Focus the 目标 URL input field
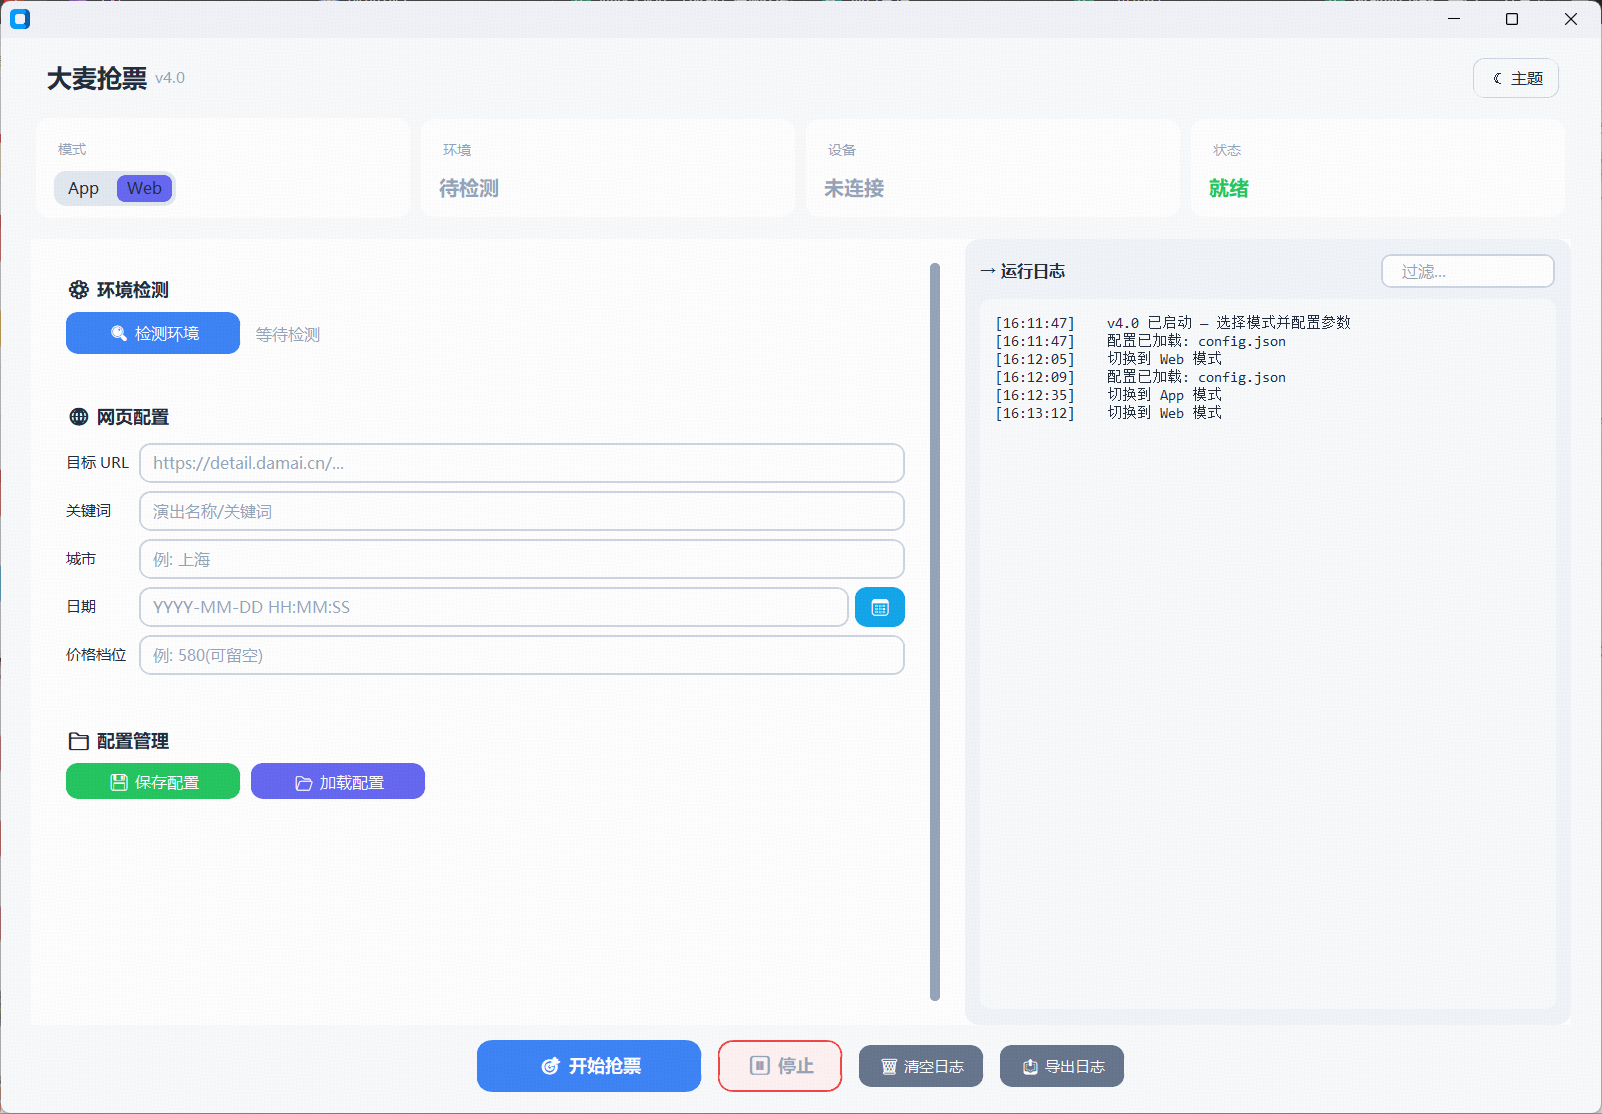Viewport: 1602px width, 1114px height. point(522,463)
